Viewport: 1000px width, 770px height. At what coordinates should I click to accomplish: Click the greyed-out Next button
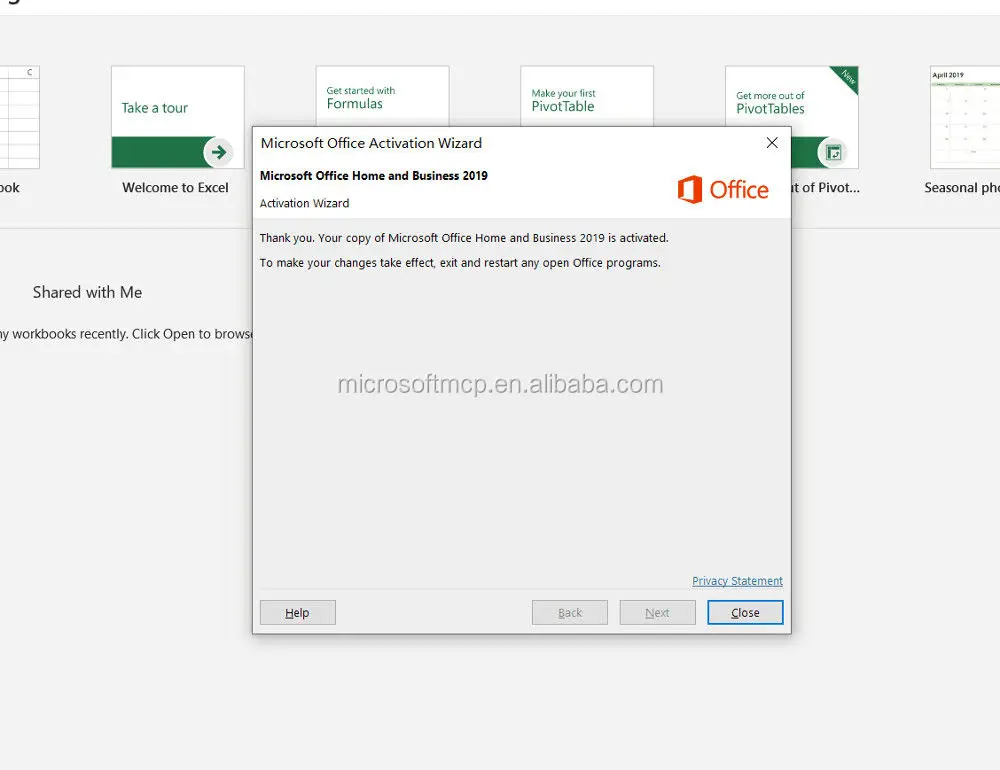coord(657,612)
